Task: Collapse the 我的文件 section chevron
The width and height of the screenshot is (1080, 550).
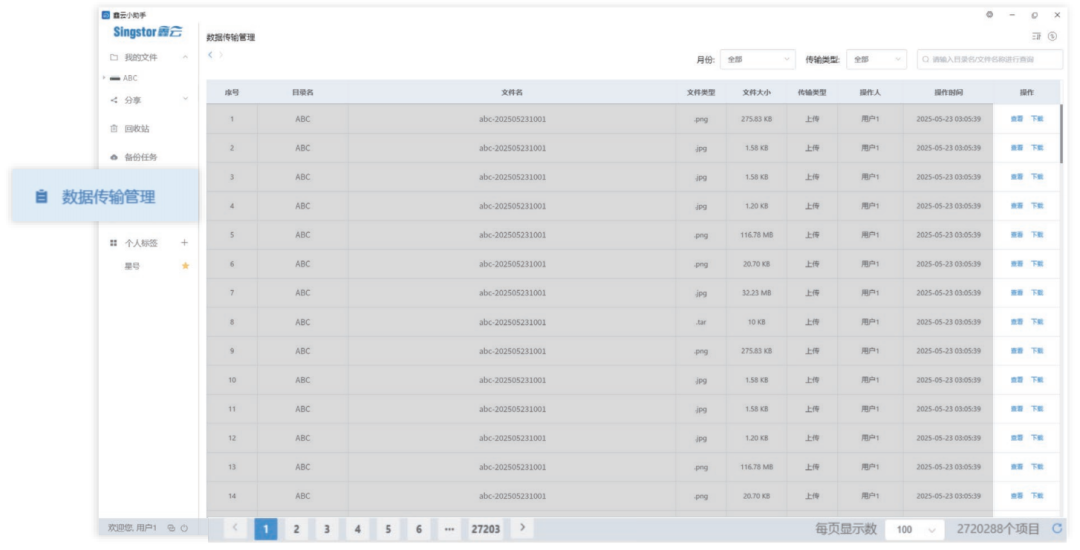Action: coord(185,57)
